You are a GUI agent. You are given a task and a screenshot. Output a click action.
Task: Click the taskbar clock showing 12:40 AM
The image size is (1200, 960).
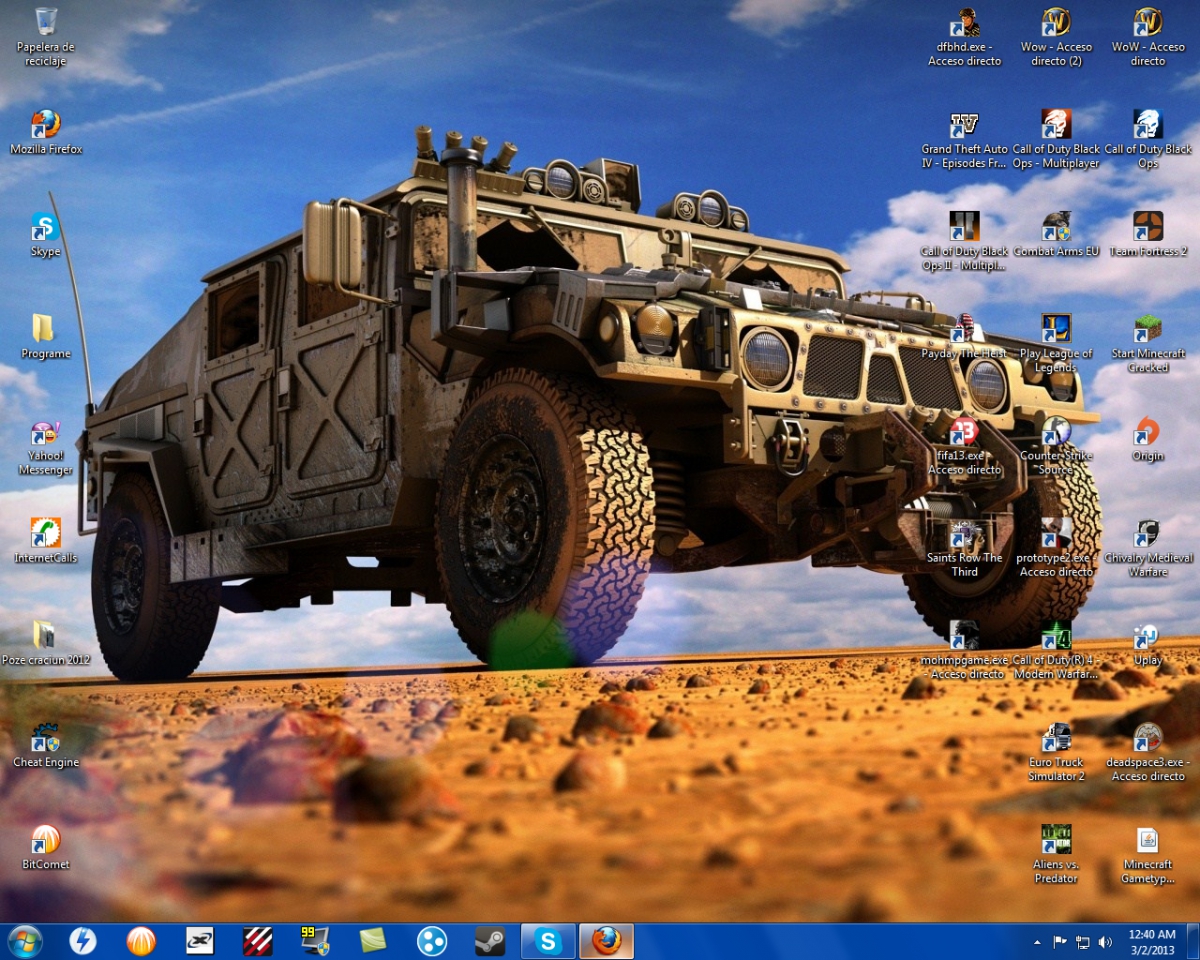1151,941
